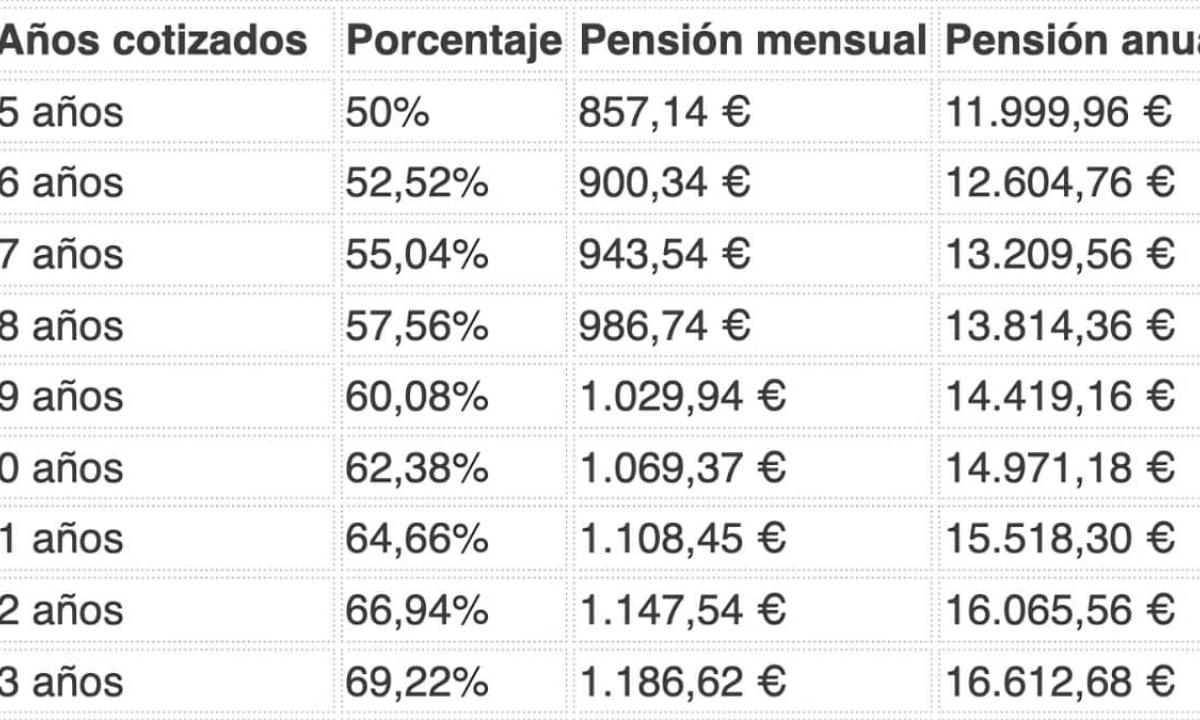Click the 16.065,56 € annual cell
This screenshot has height=720, width=1200.
(1059, 611)
